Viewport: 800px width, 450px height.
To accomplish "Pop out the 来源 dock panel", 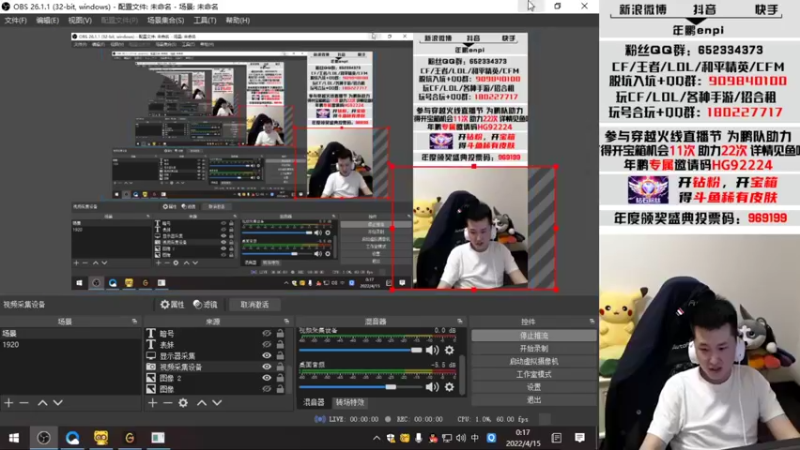I will [286, 321].
